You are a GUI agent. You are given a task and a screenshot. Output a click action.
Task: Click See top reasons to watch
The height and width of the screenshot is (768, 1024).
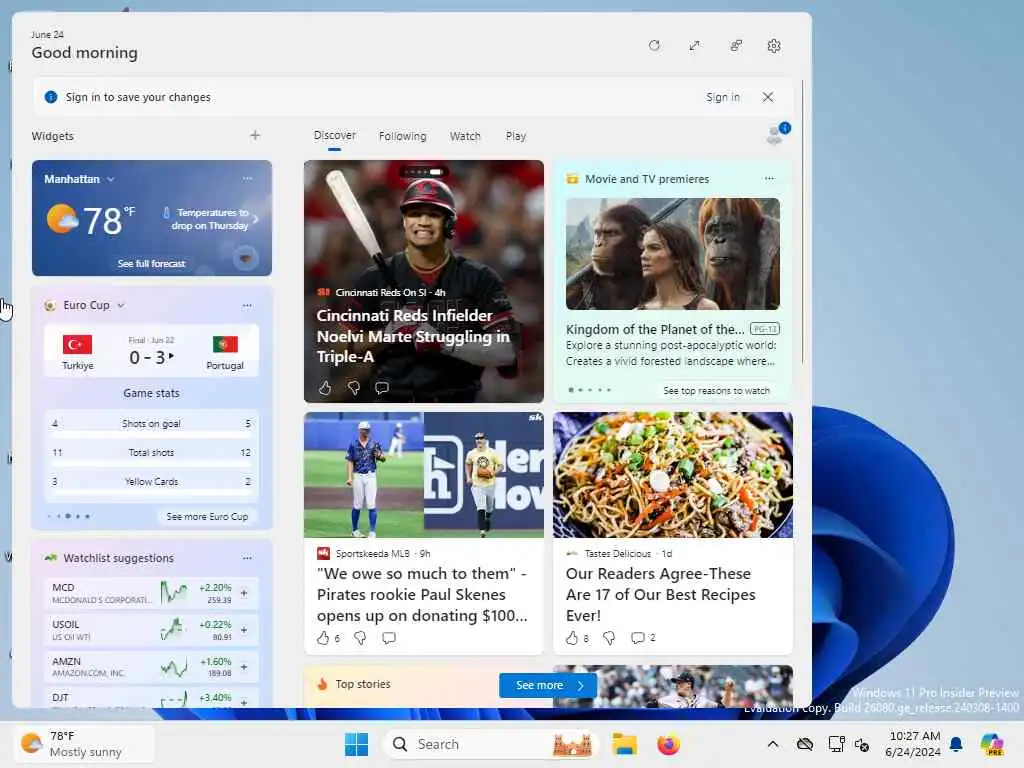click(x=716, y=391)
